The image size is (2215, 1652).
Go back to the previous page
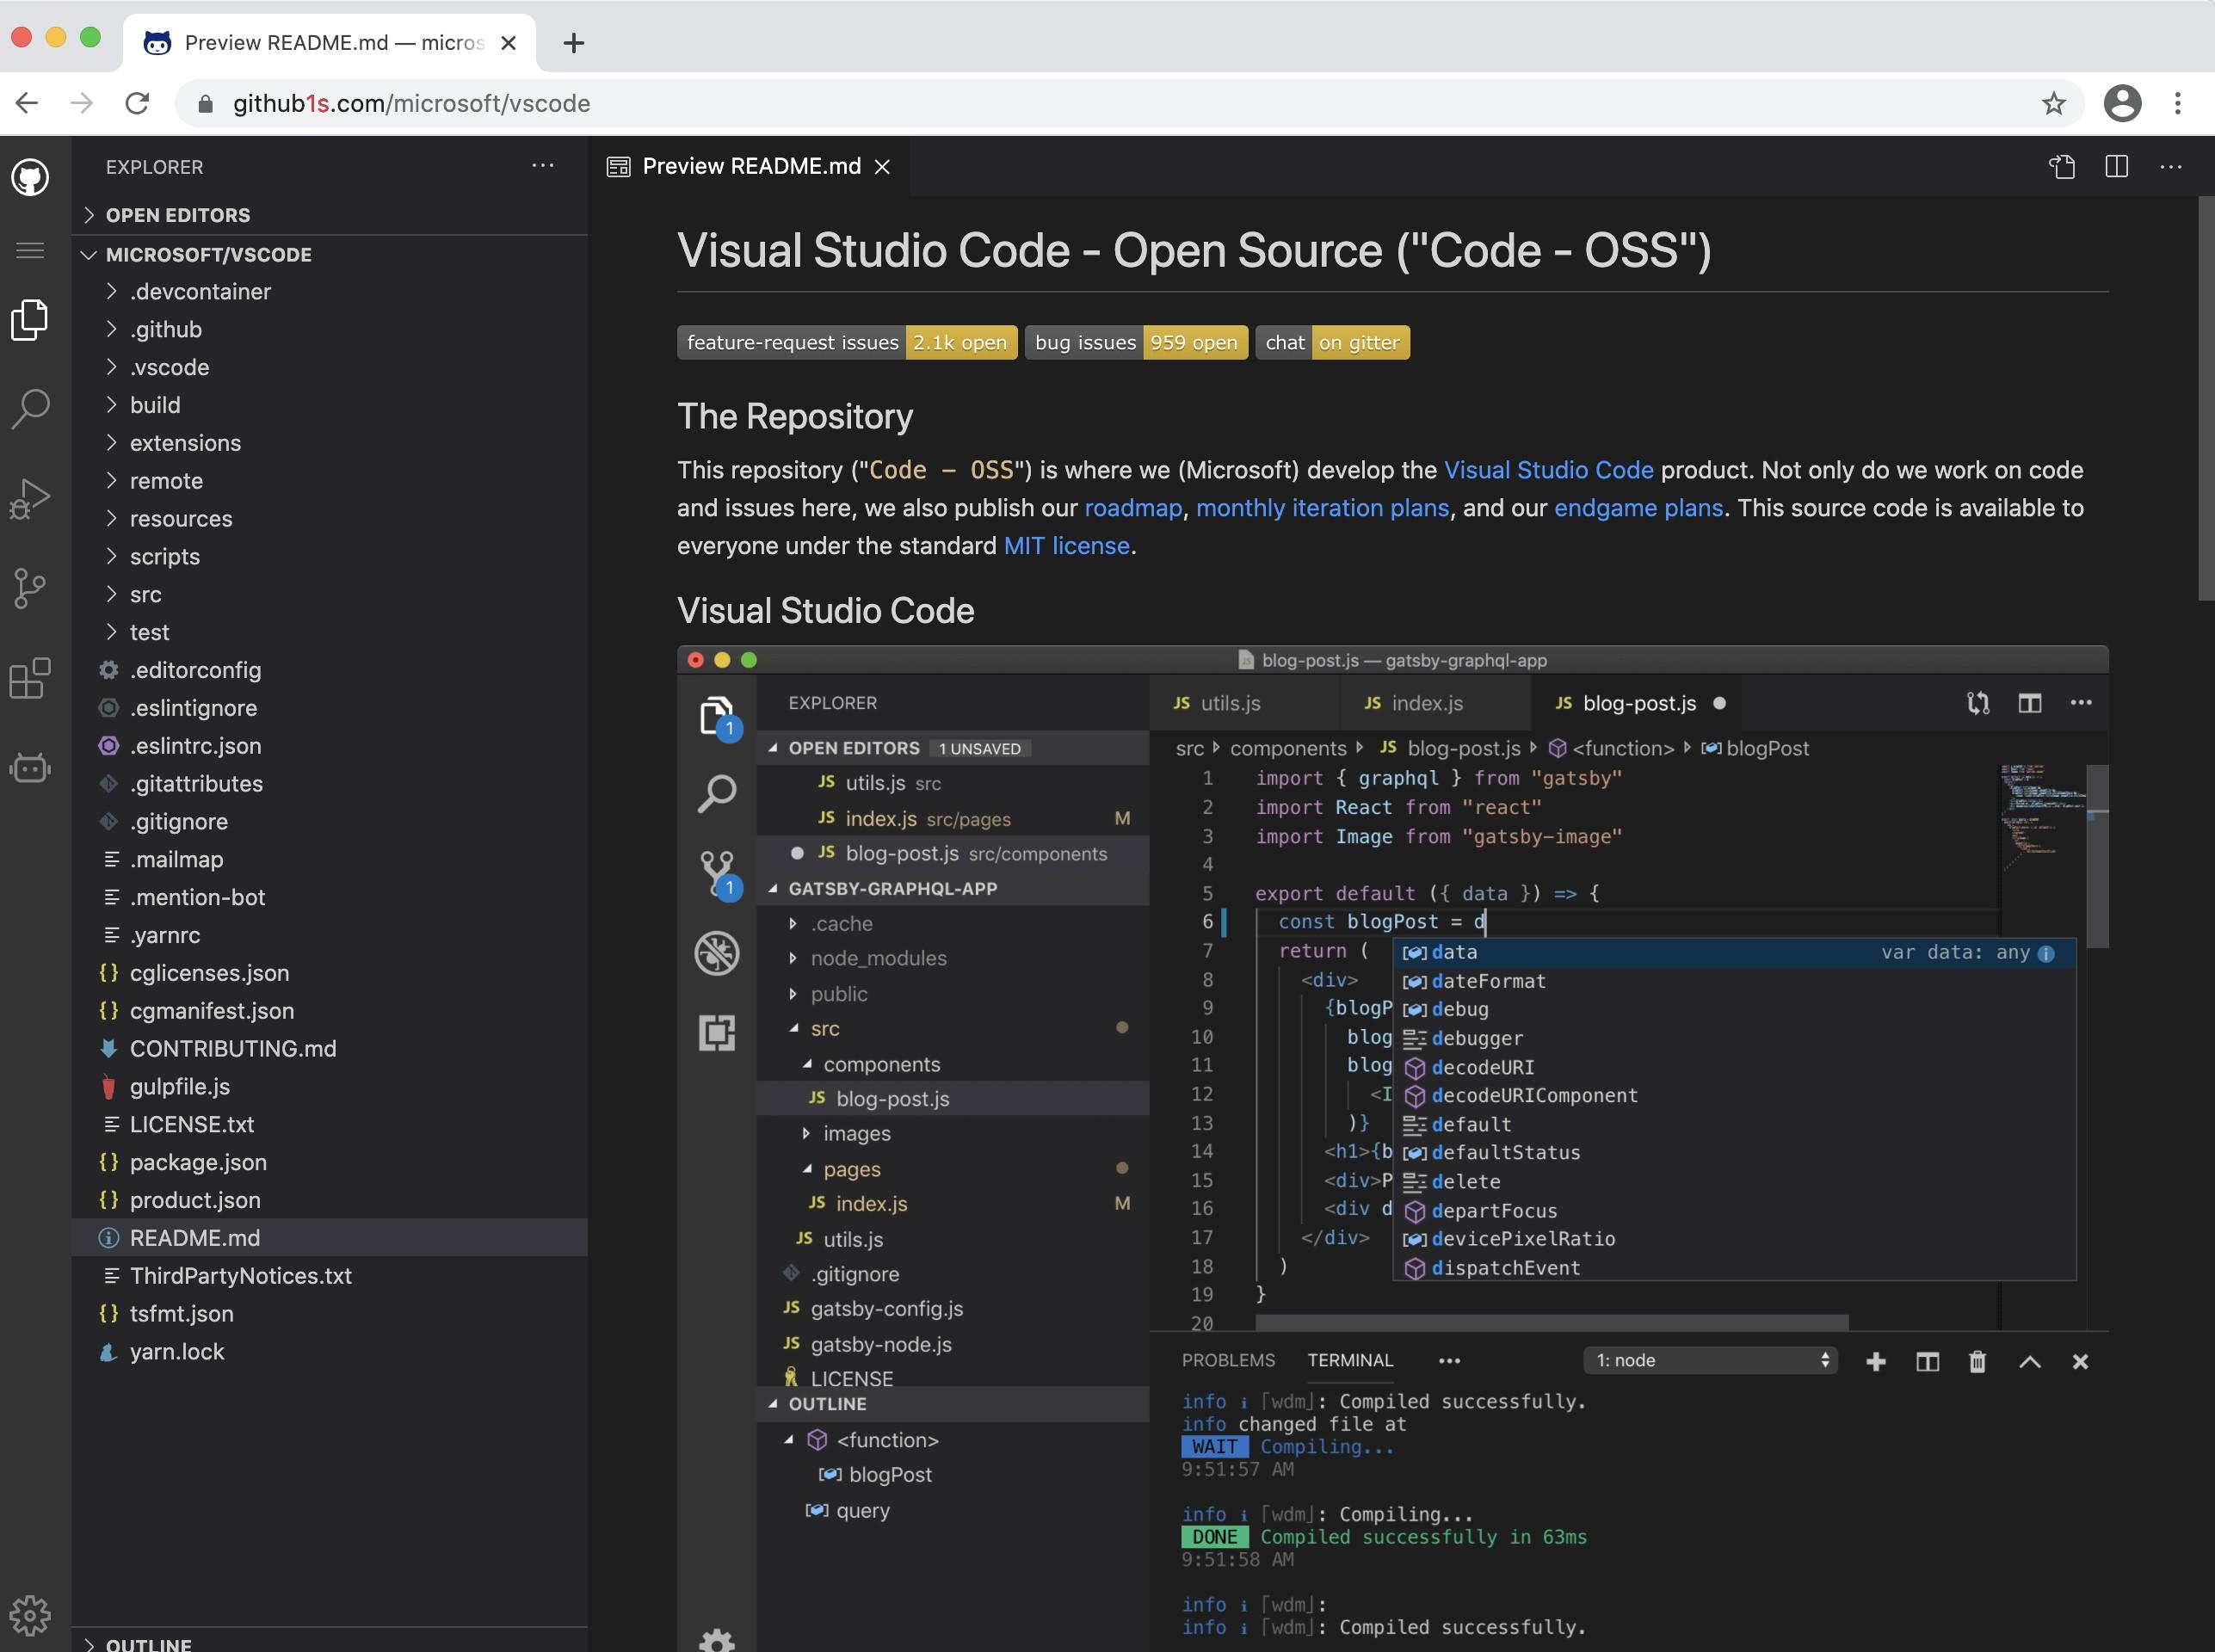(28, 103)
